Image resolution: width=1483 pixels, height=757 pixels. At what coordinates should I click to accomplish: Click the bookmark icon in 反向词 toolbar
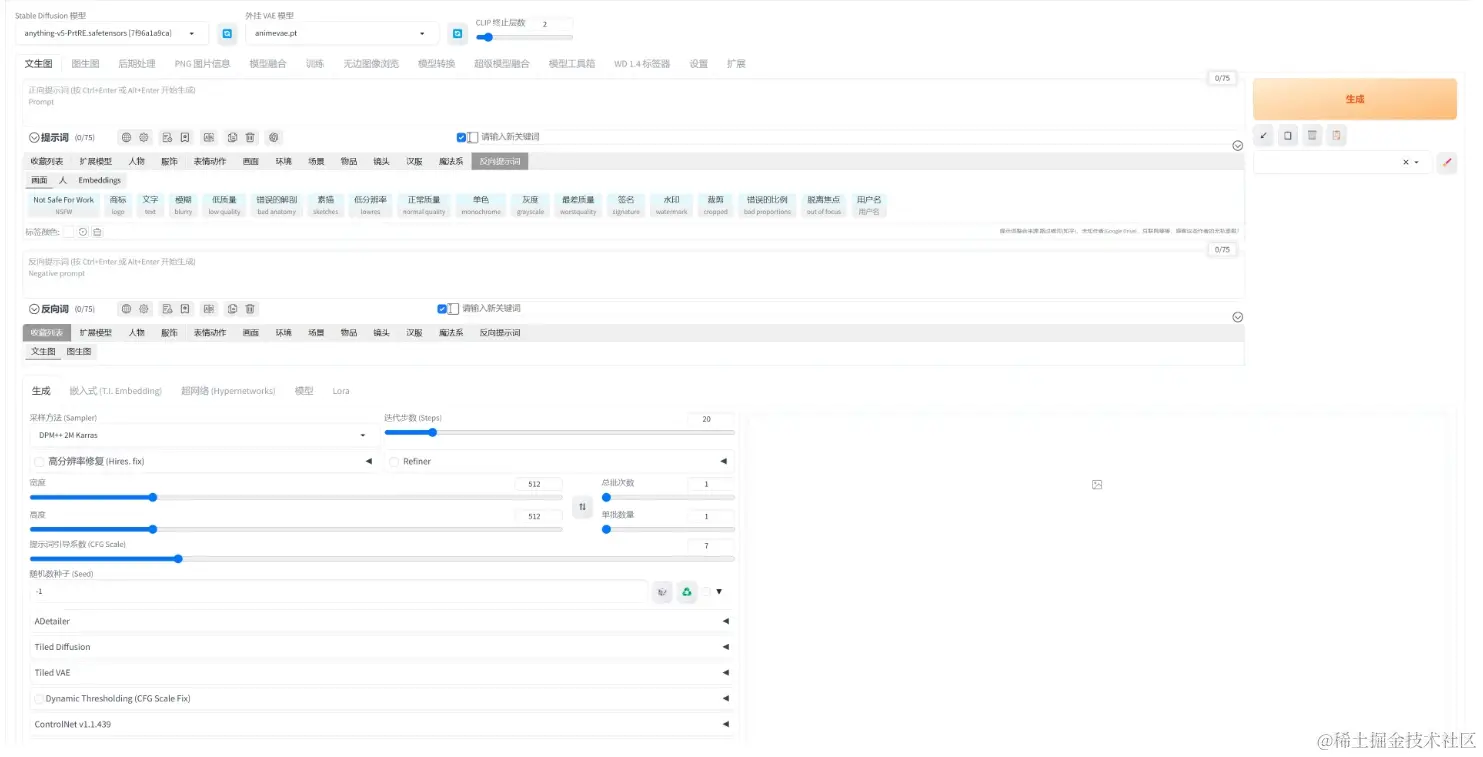(x=185, y=309)
